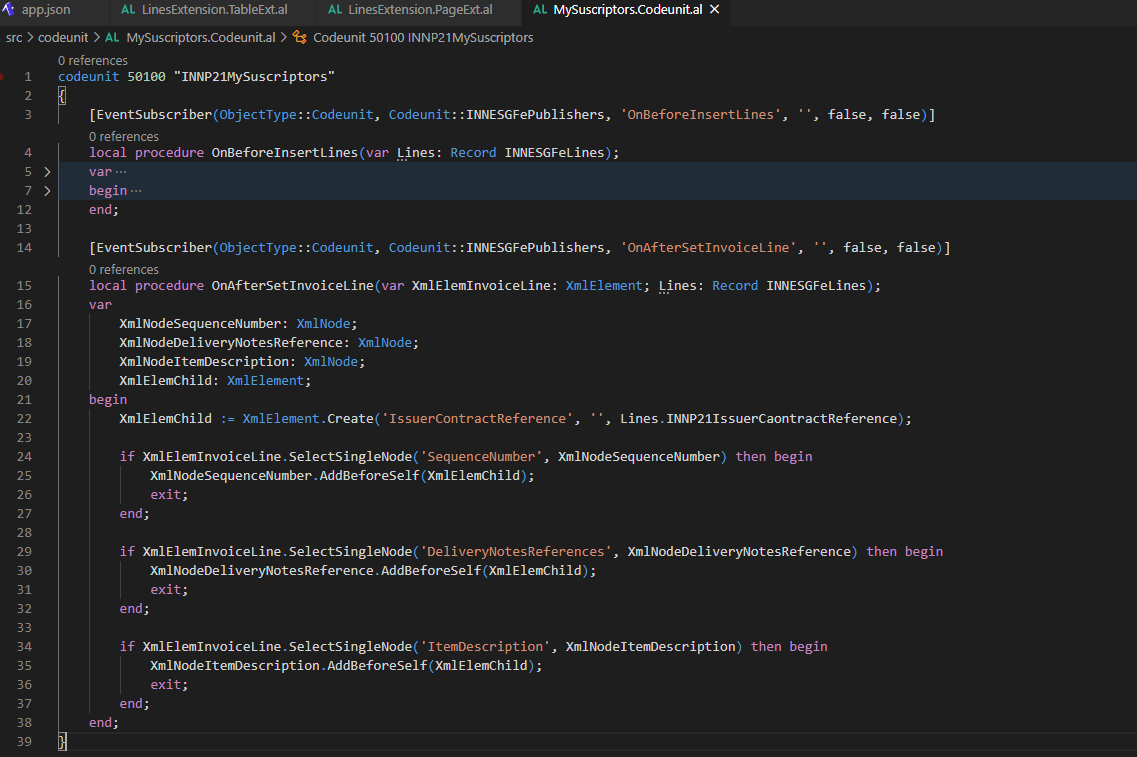Open the 0 references CodeLens above OnAfterSetInvoiceLine
The image size is (1137, 757).
(x=124, y=269)
